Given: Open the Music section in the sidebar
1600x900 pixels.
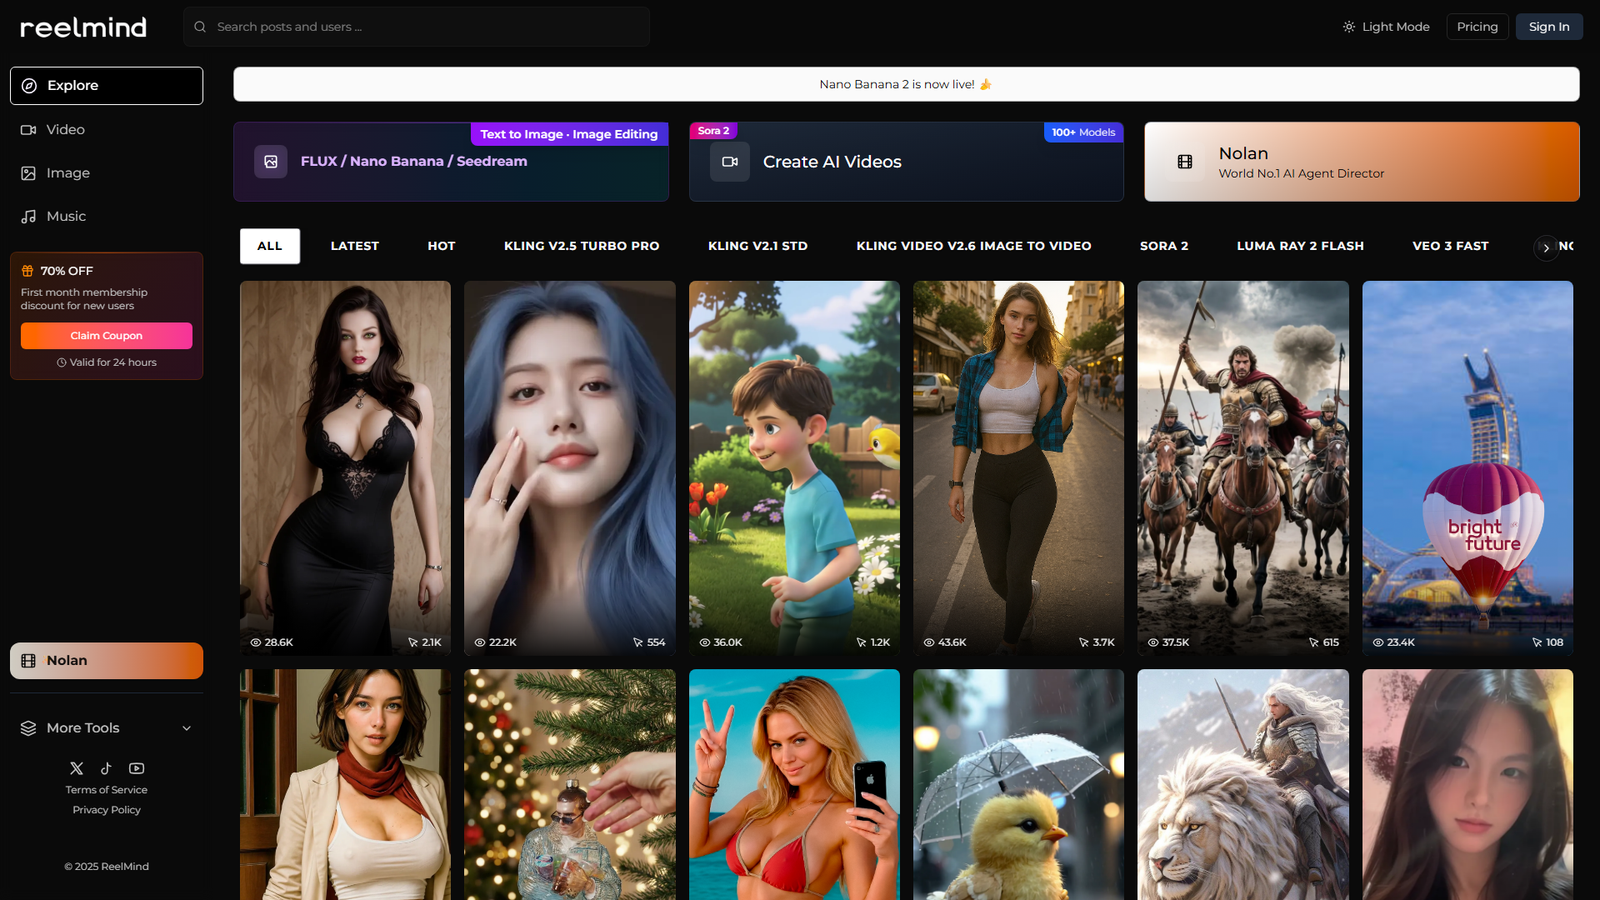Looking at the screenshot, I should tap(65, 216).
